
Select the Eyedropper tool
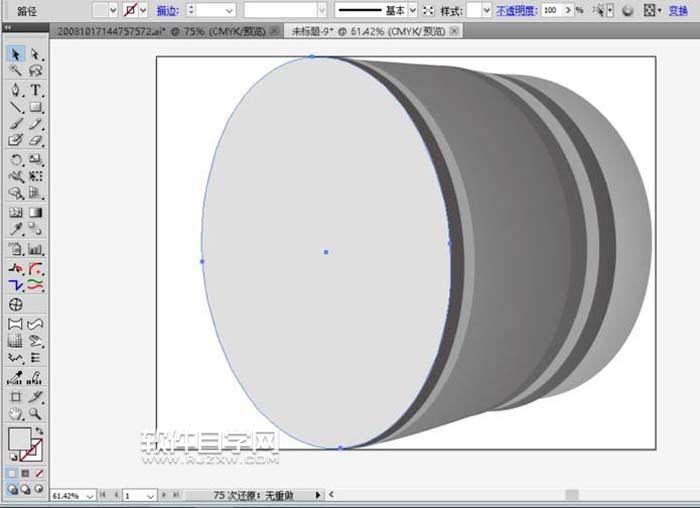16,229
